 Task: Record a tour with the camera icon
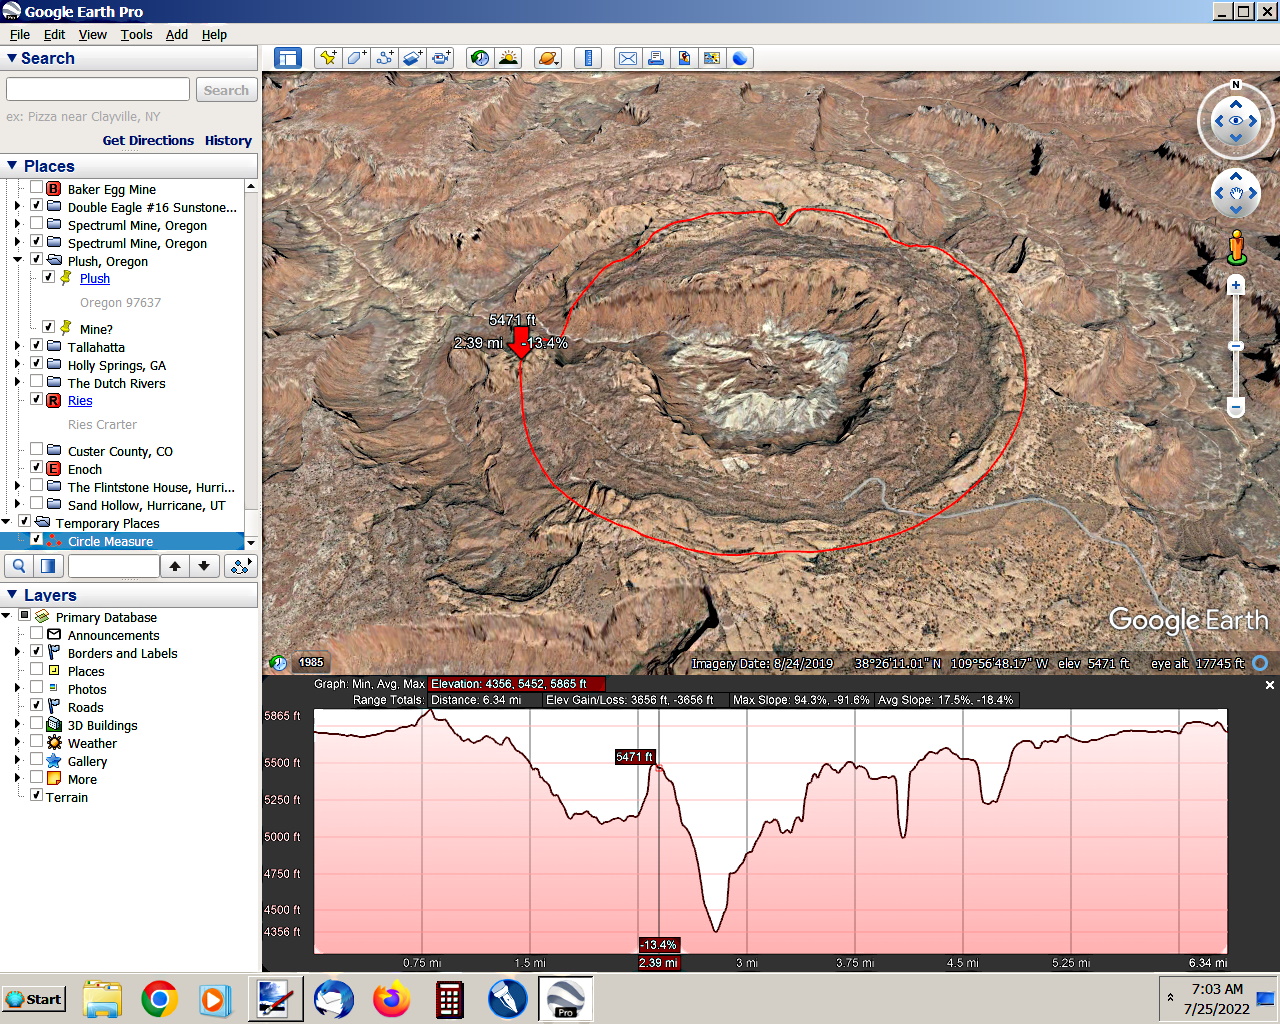pyautogui.click(x=441, y=58)
